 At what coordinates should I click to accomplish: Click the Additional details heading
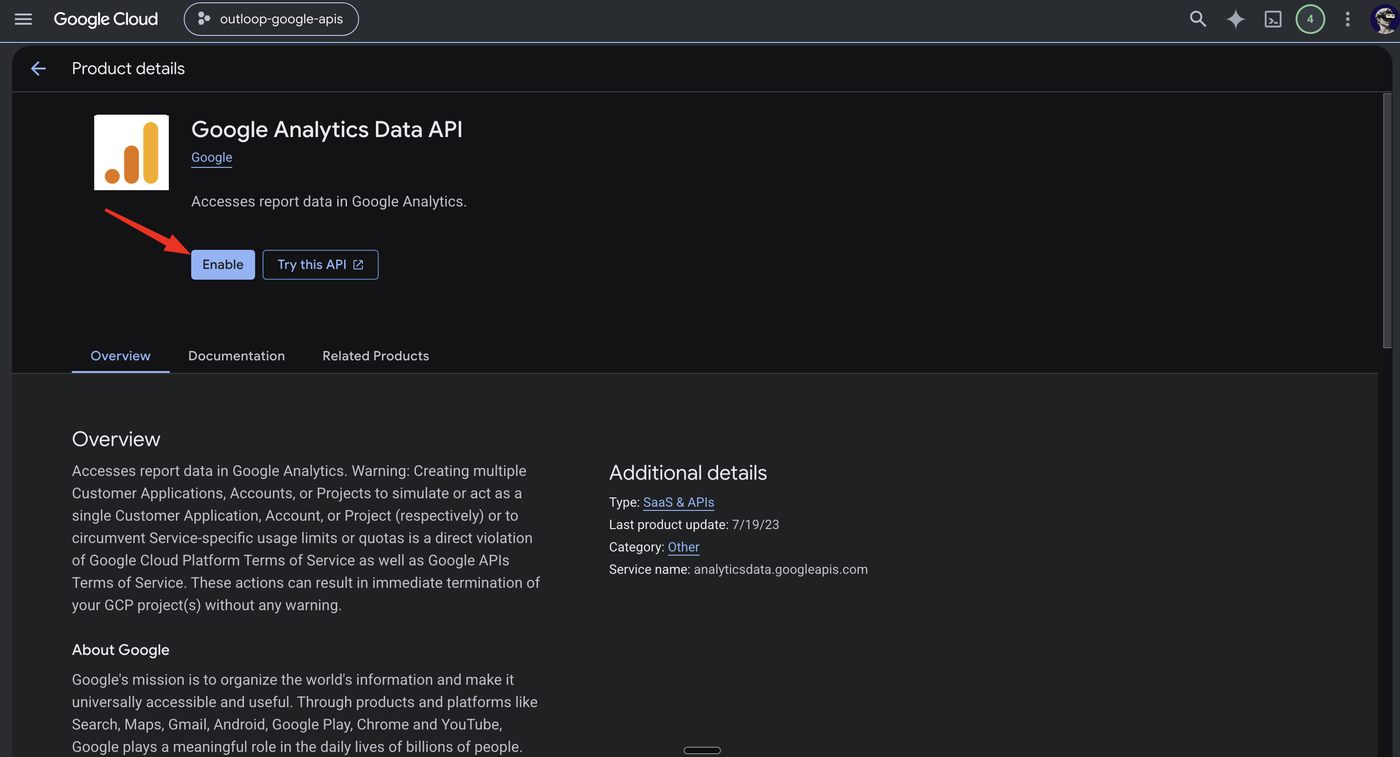tap(688, 472)
